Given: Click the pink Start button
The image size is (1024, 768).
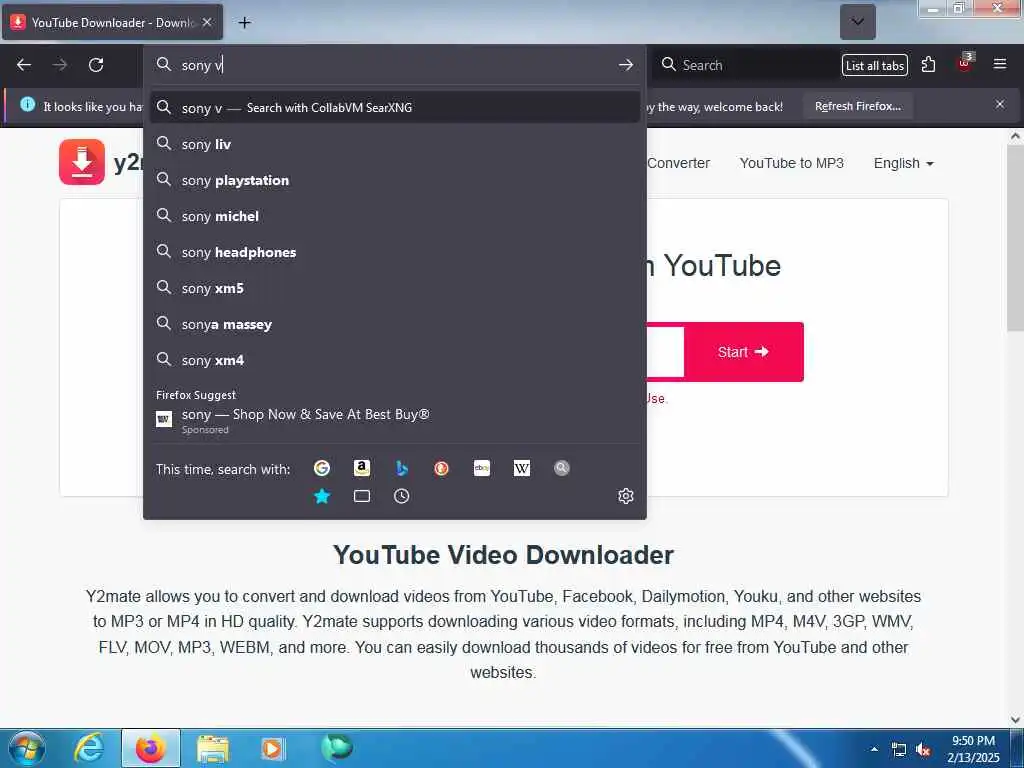Looking at the screenshot, I should coord(743,352).
